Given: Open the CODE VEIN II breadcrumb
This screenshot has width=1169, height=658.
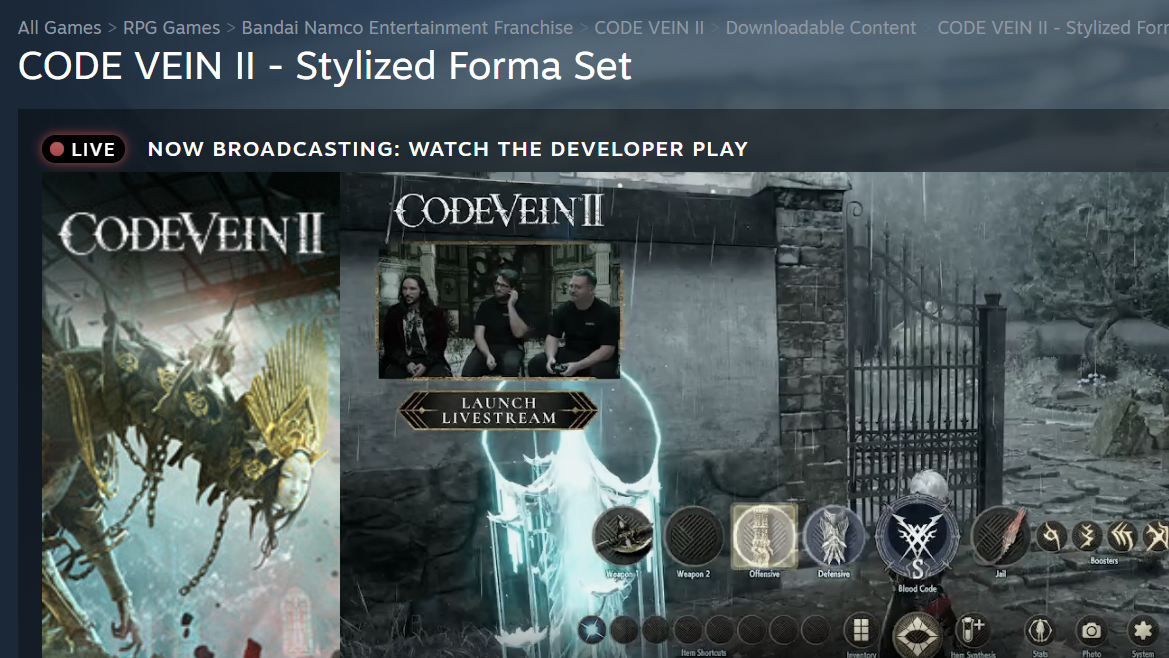Looking at the screenshot, I should (x=649, y=28).
